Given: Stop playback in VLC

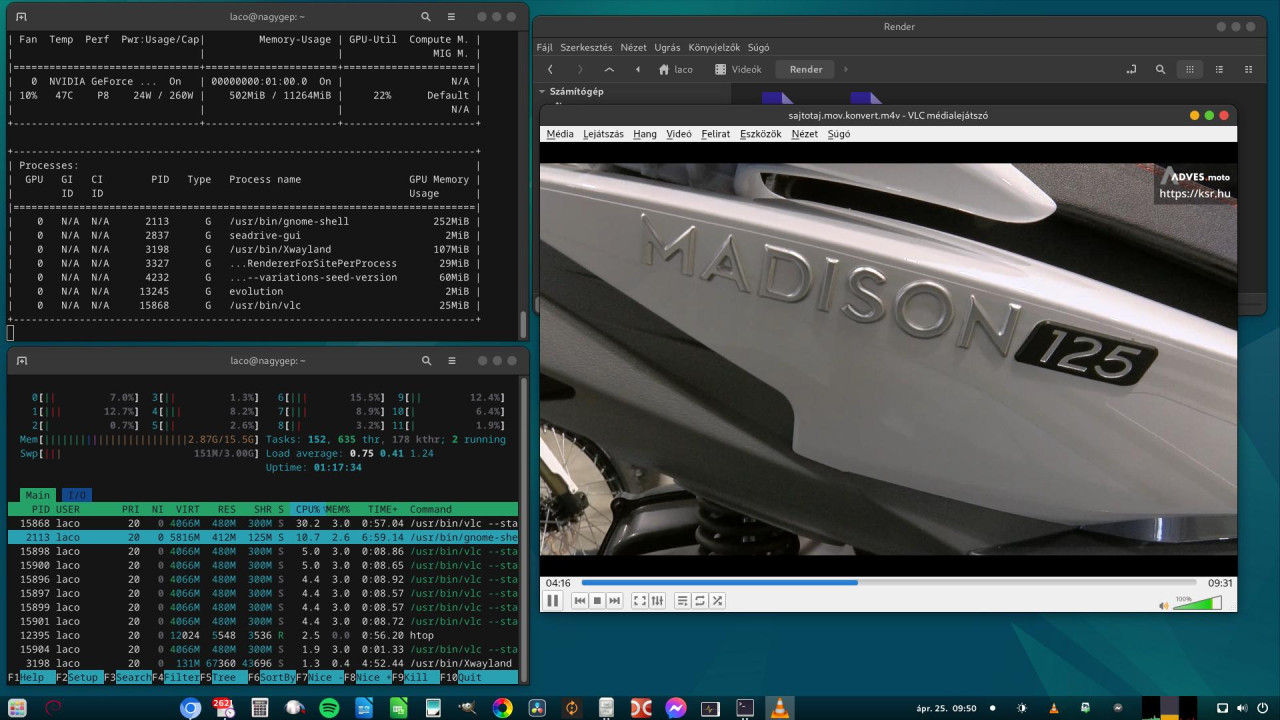Looking at the screenshot, I should tap(597, 600).
